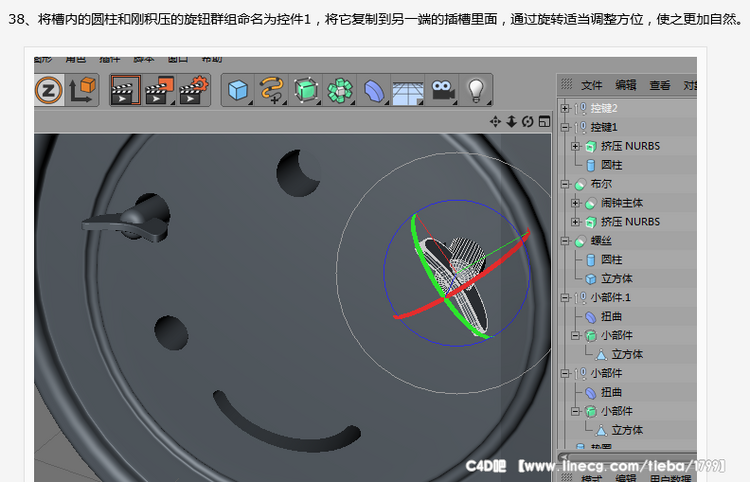Click the null icon beside 控键2

(x=581, y=109)
